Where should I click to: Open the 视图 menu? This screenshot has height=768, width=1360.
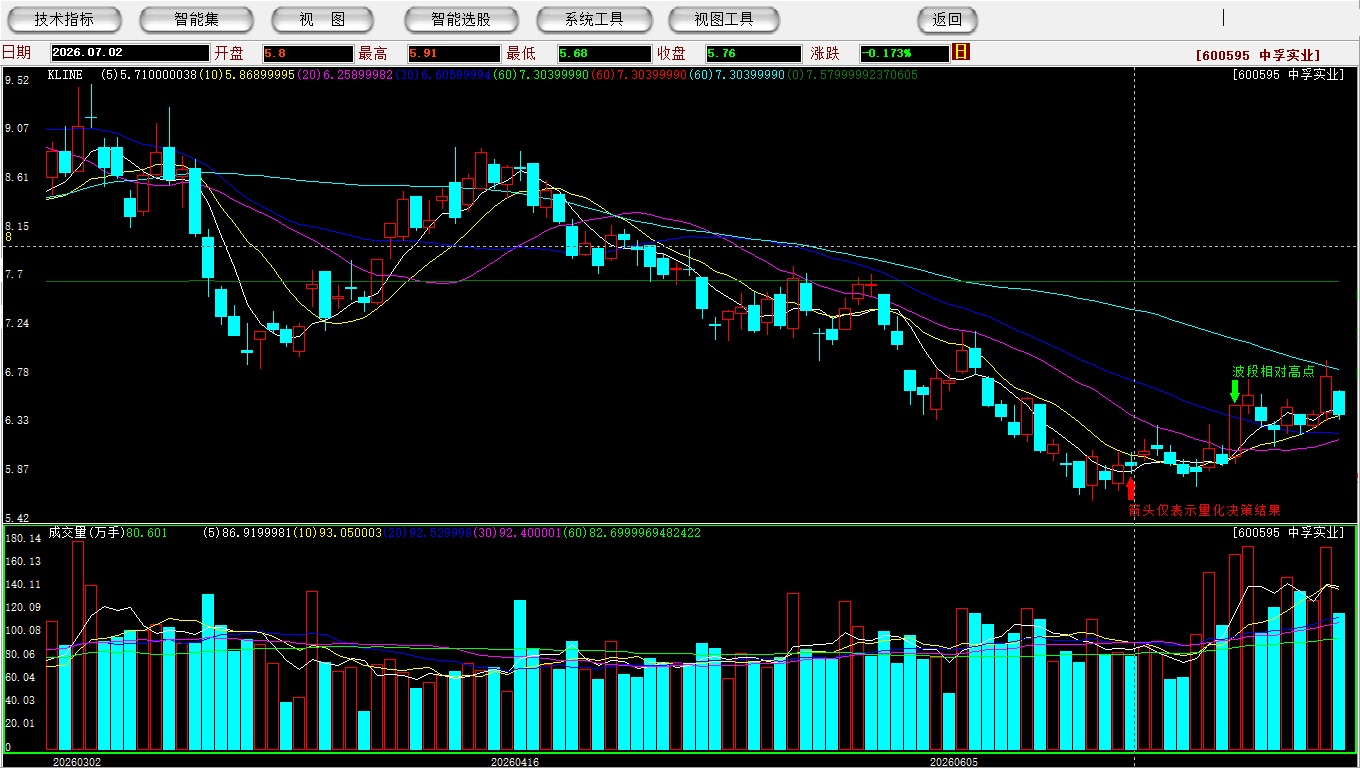[x=322, y=20]
